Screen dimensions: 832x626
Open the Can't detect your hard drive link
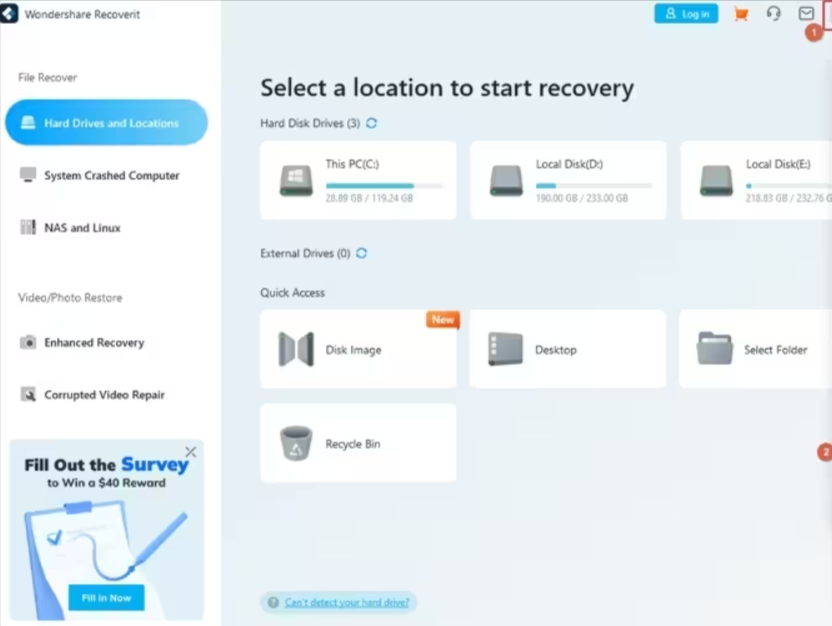[x=347, y=602]
